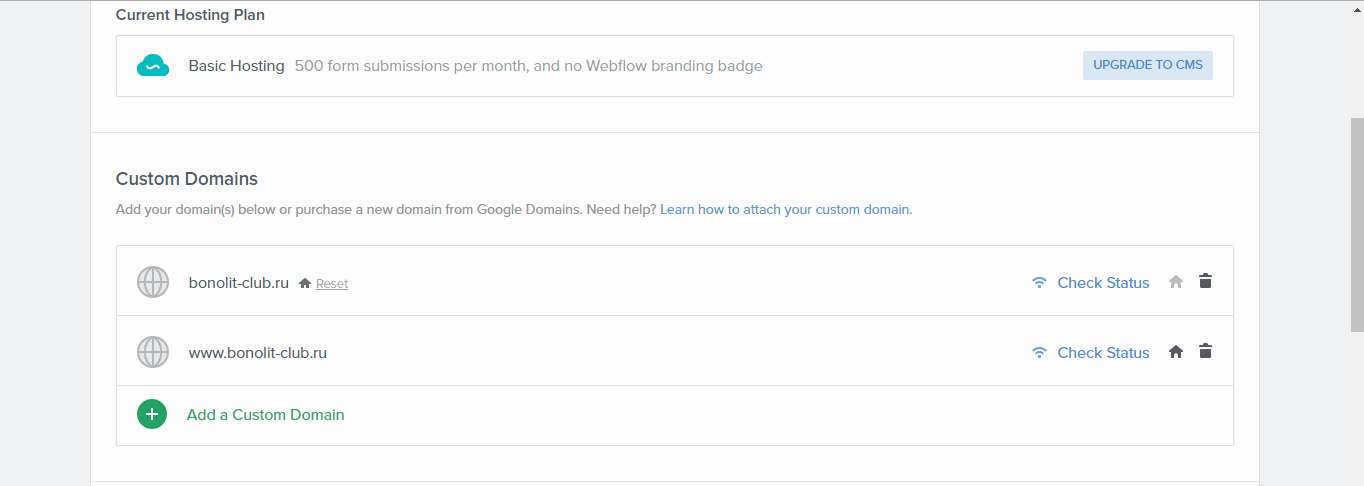Click the globe icon beside www.bonolit-club.ru
Screen dimensions: 1364x486
coord(153,352)
